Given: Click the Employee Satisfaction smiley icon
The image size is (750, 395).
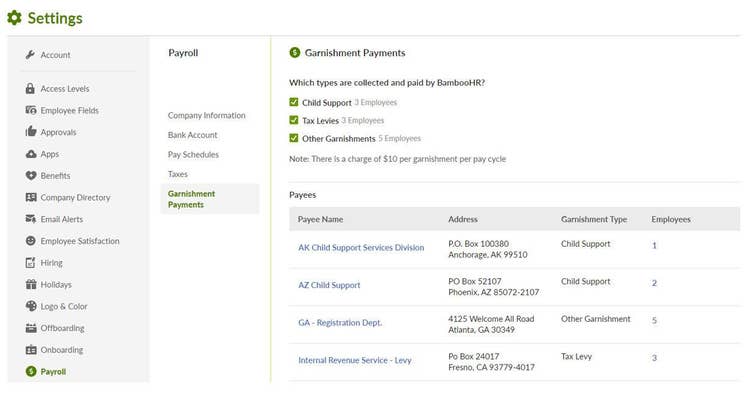Looking at the screenshot, I should point(31,241).
